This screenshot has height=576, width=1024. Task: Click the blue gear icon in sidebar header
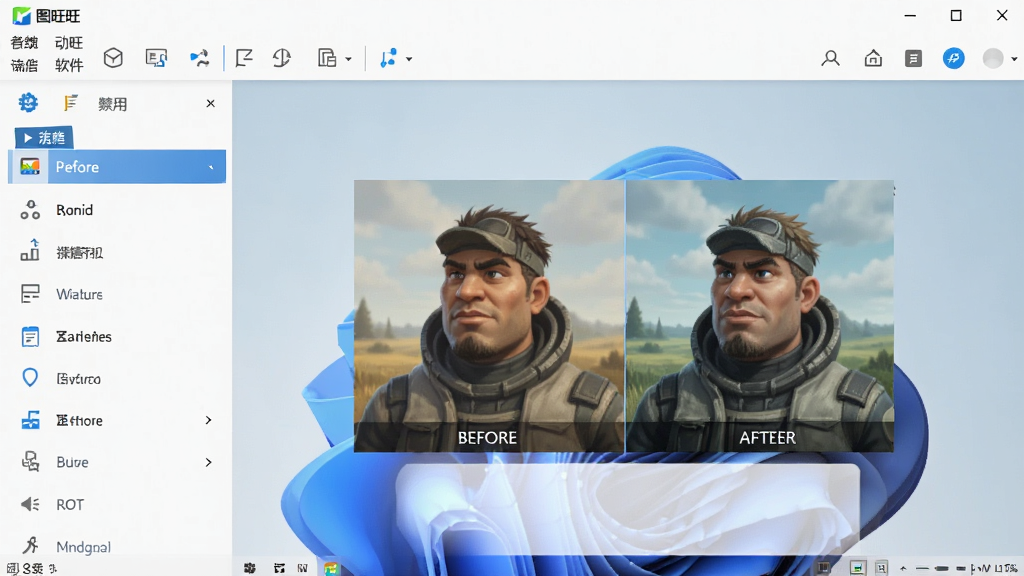coord(28,103)
